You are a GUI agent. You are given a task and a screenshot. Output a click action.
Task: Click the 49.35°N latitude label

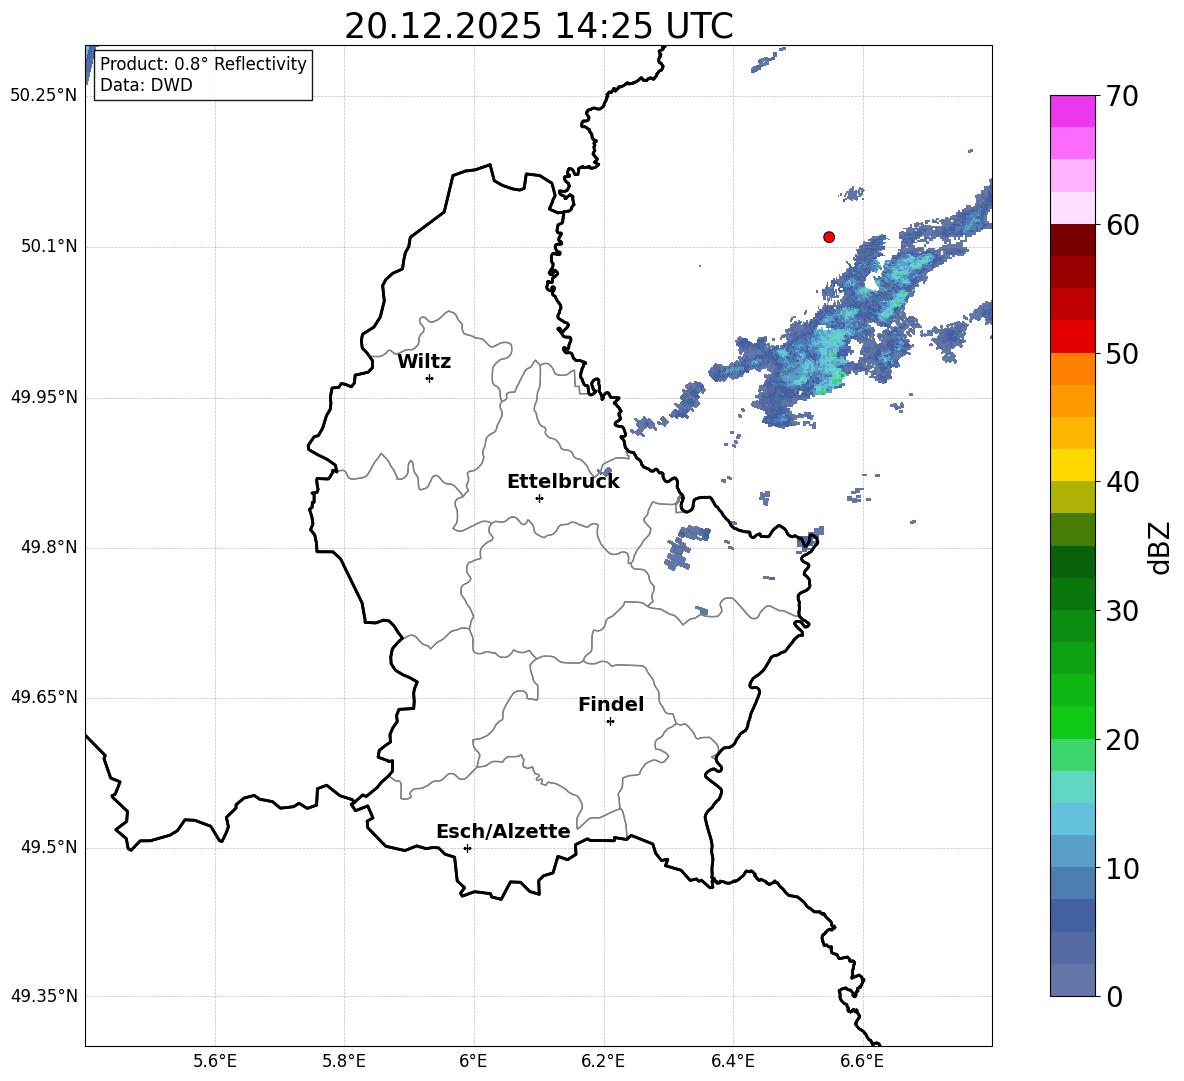(44, 996)
